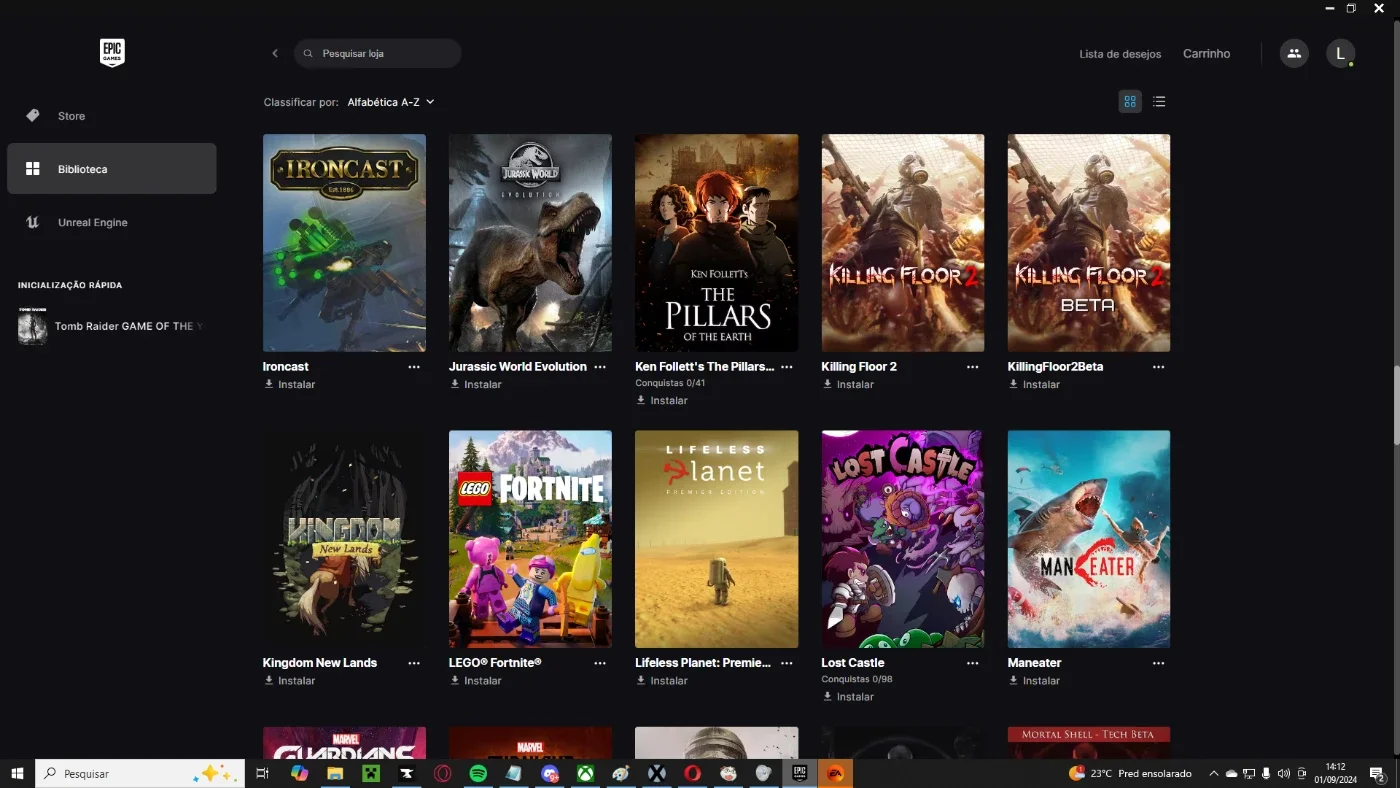Open more options for LEGO Fortnite

[600, 663]
